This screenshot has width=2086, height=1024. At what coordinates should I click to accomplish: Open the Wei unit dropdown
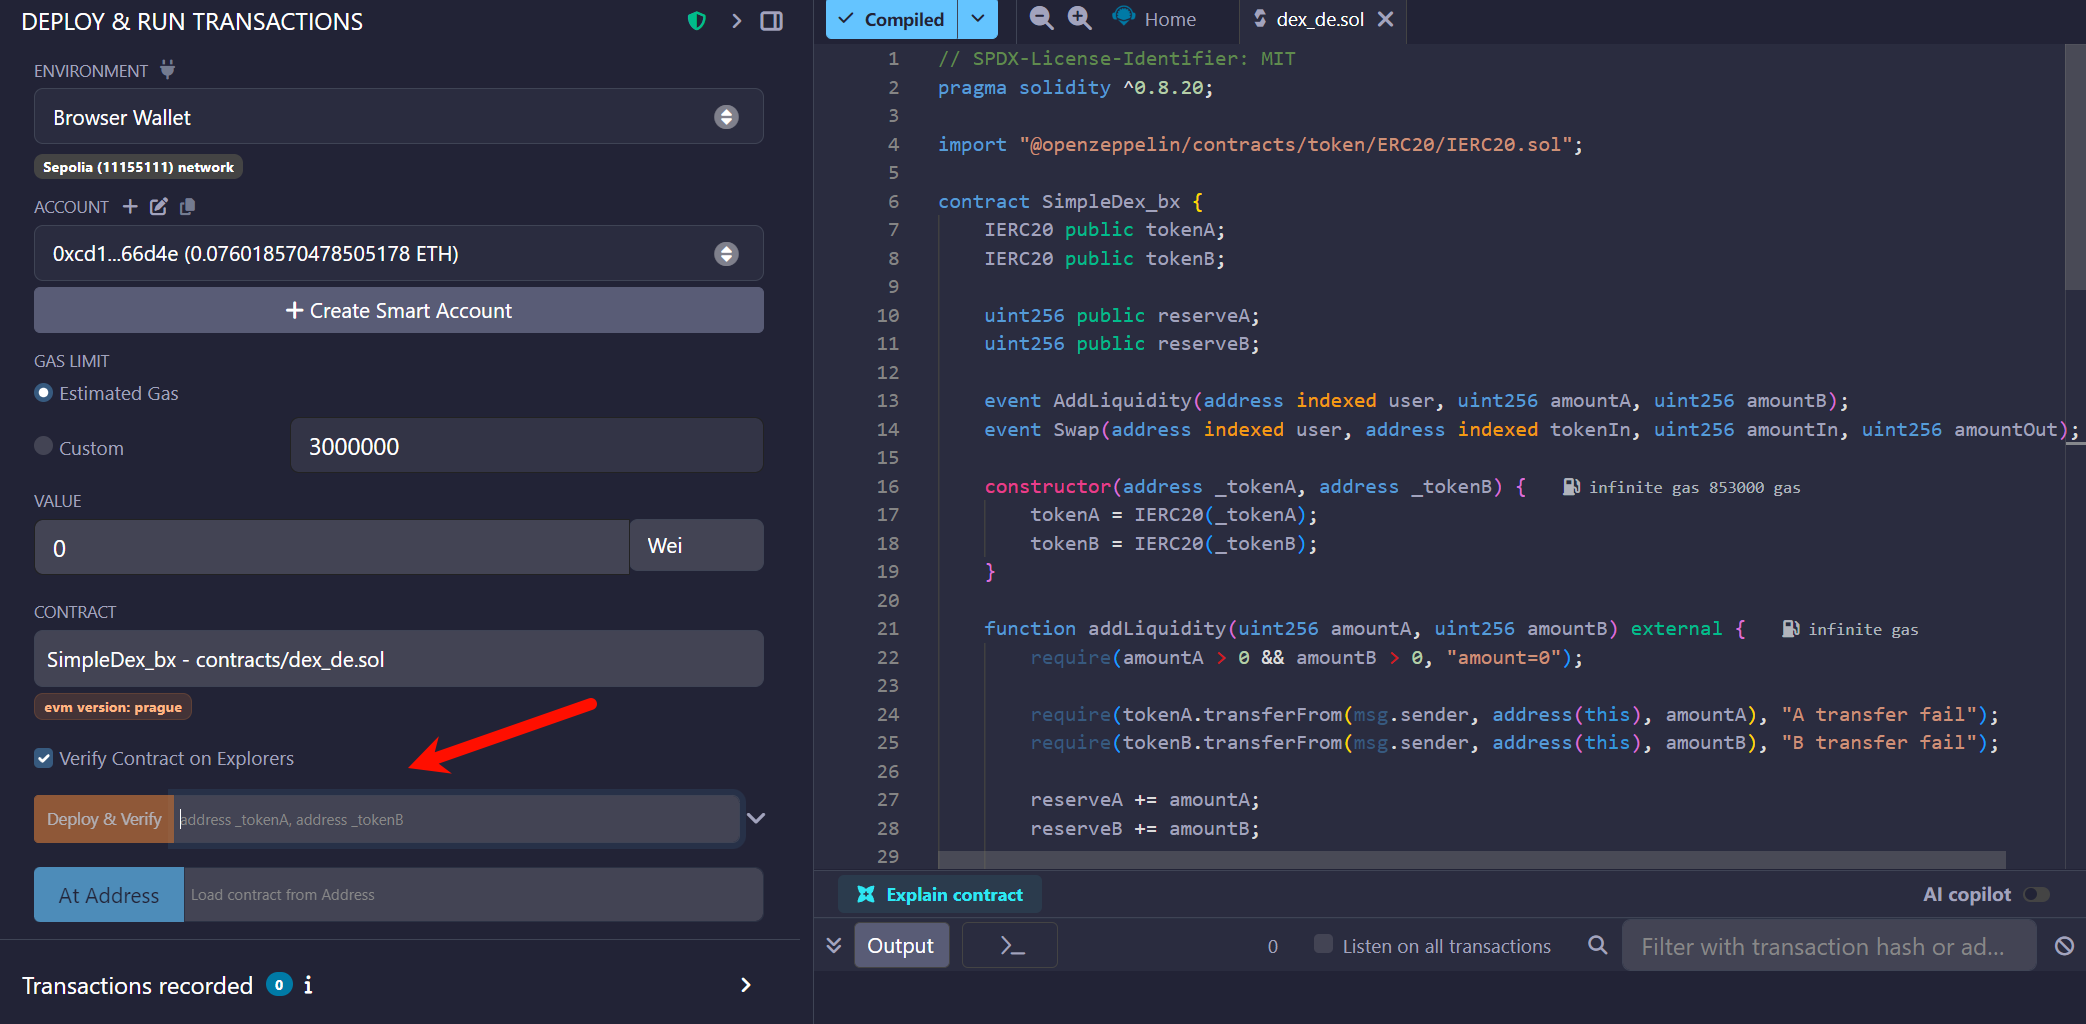pyautogui.click(x=696, y=546)
